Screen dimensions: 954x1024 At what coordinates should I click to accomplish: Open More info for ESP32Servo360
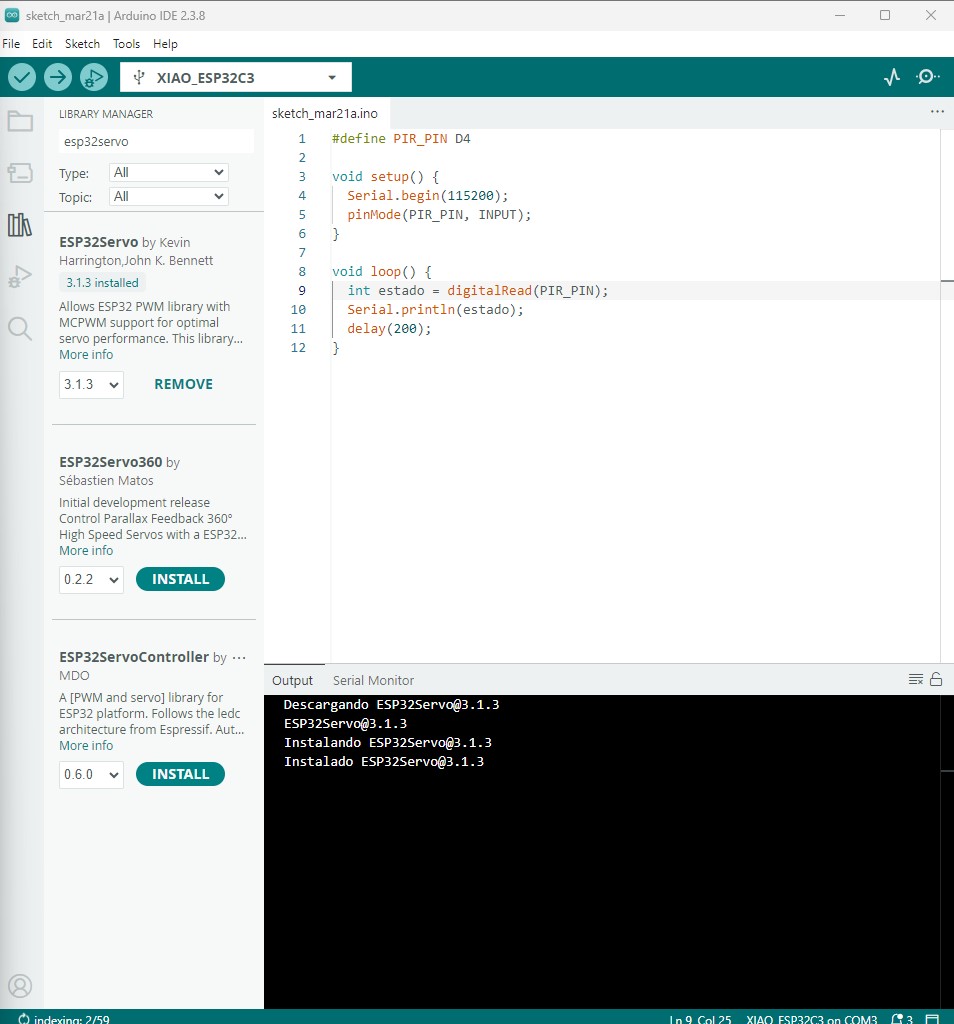(86, 551)
